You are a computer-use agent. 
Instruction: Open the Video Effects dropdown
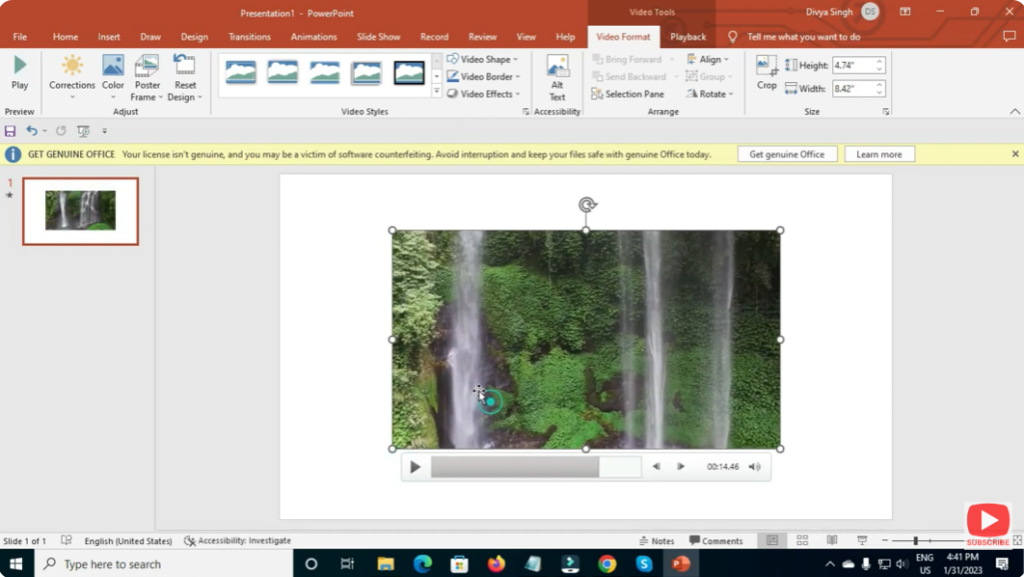(x=485, y=93)
